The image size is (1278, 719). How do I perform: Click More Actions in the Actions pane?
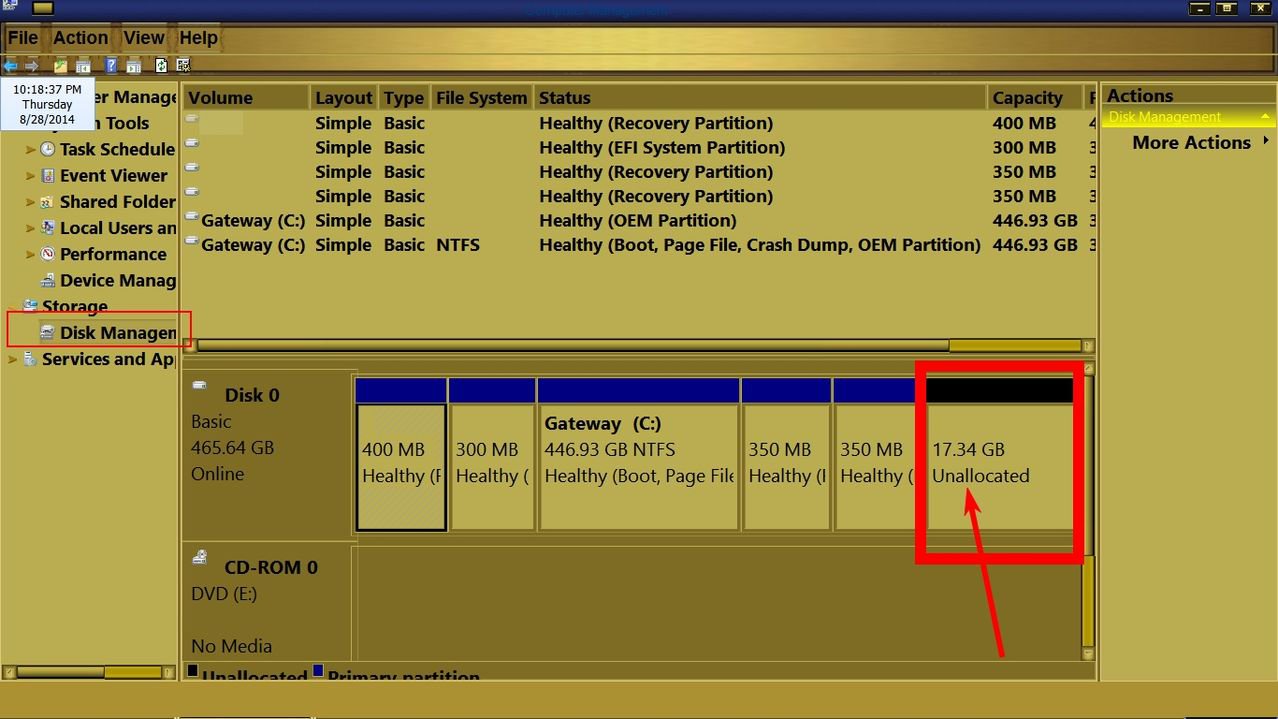(1190, 142)
